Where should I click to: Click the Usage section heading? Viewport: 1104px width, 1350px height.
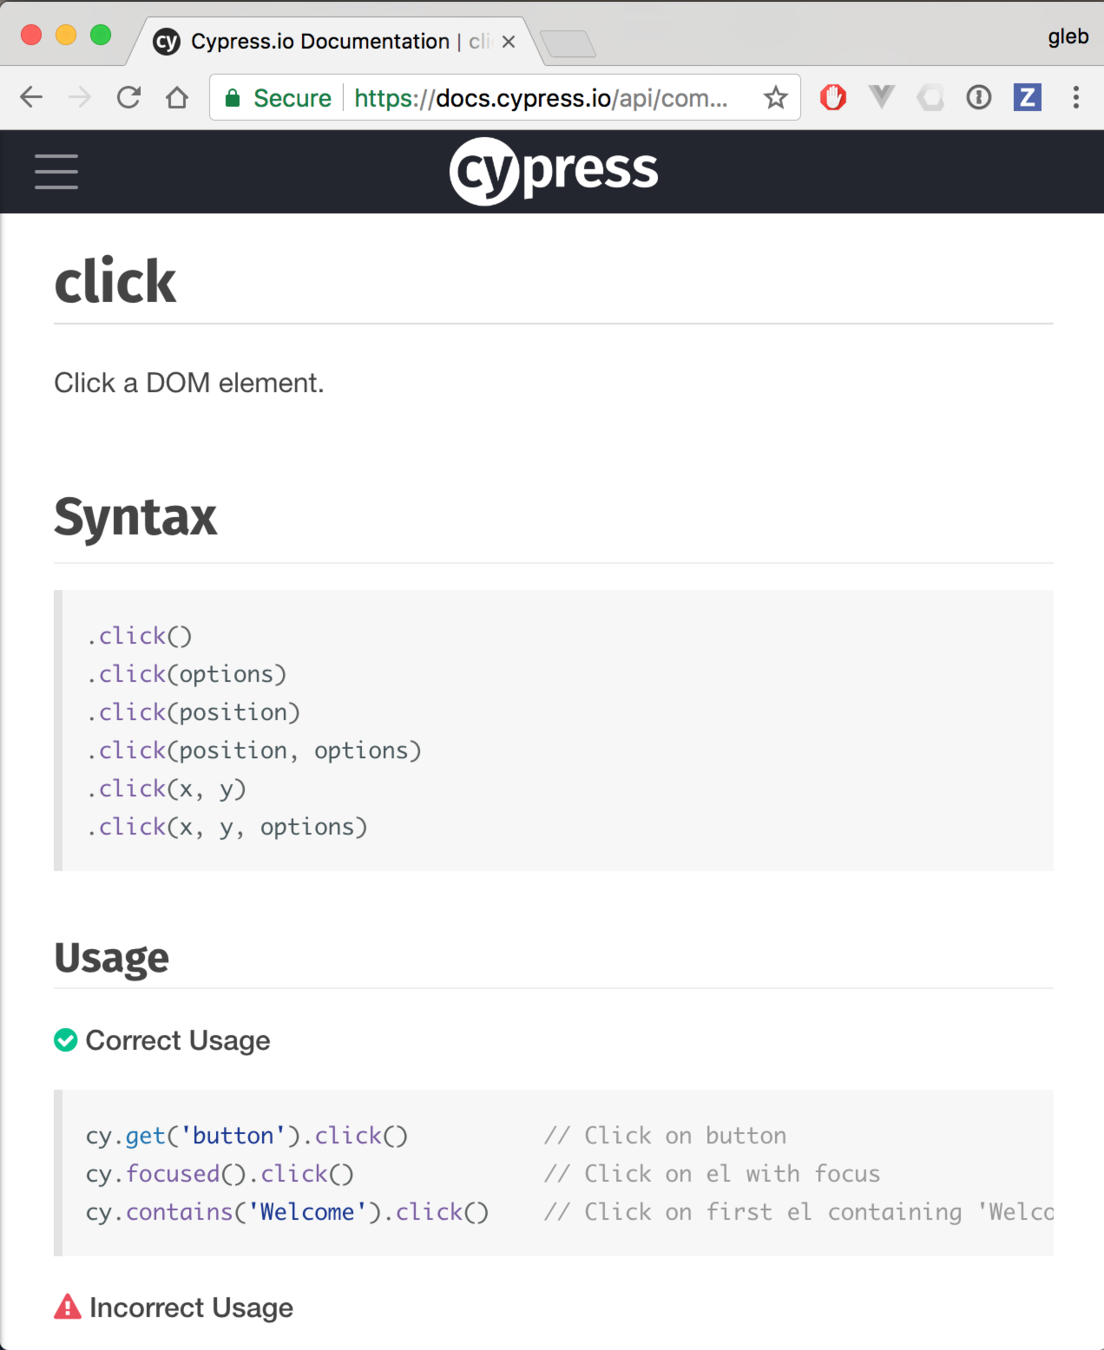(111, 958)
